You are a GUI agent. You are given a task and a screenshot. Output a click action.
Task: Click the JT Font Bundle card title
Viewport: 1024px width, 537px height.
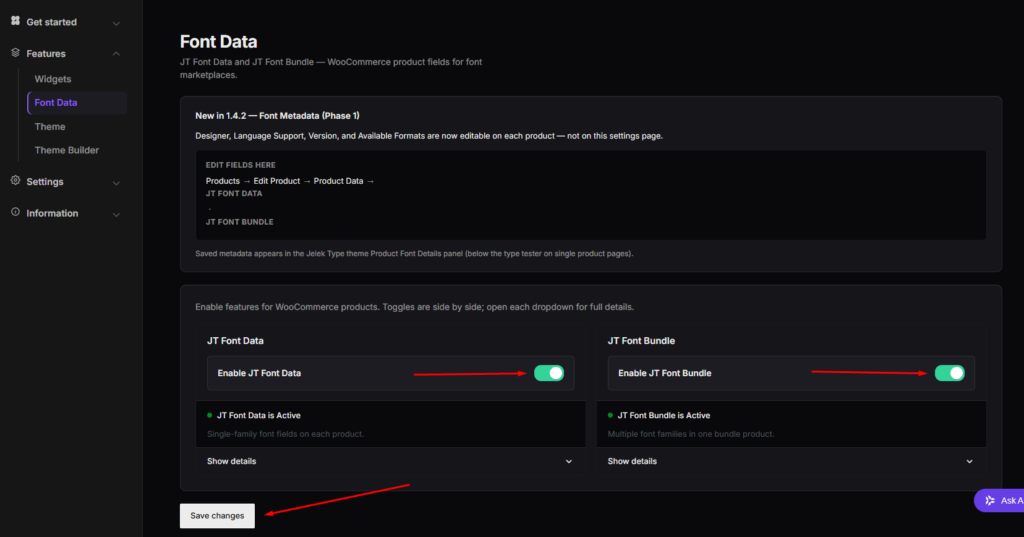click(x=641, y=341)
